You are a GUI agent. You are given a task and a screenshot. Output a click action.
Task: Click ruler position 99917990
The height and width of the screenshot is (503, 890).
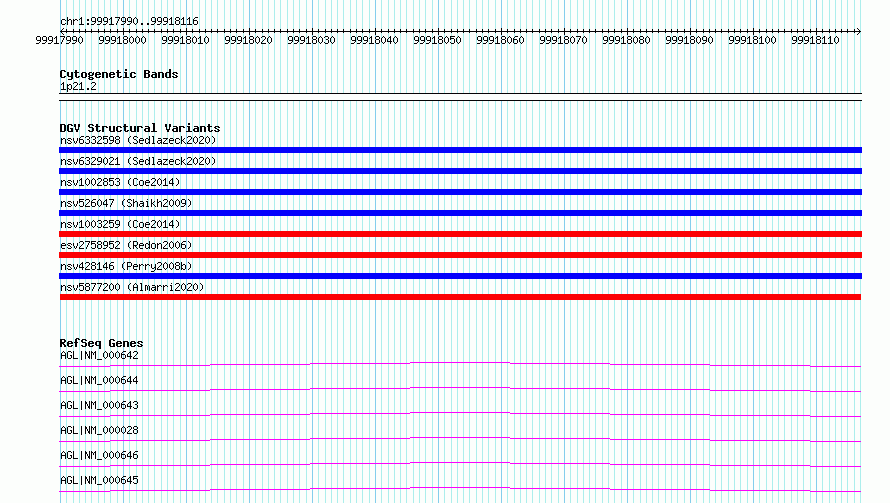(59, 40)
